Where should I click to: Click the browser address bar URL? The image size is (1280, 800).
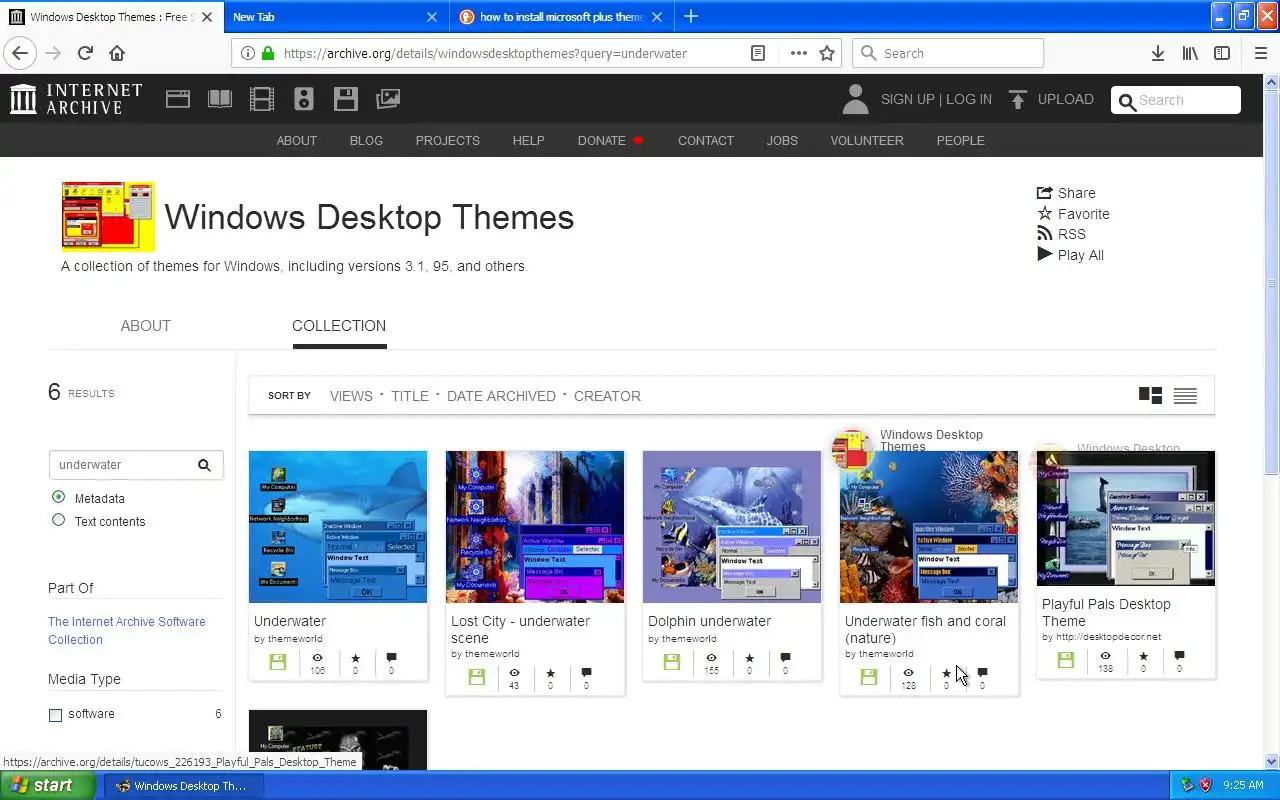pyautogui.click(x=485, y=53)
